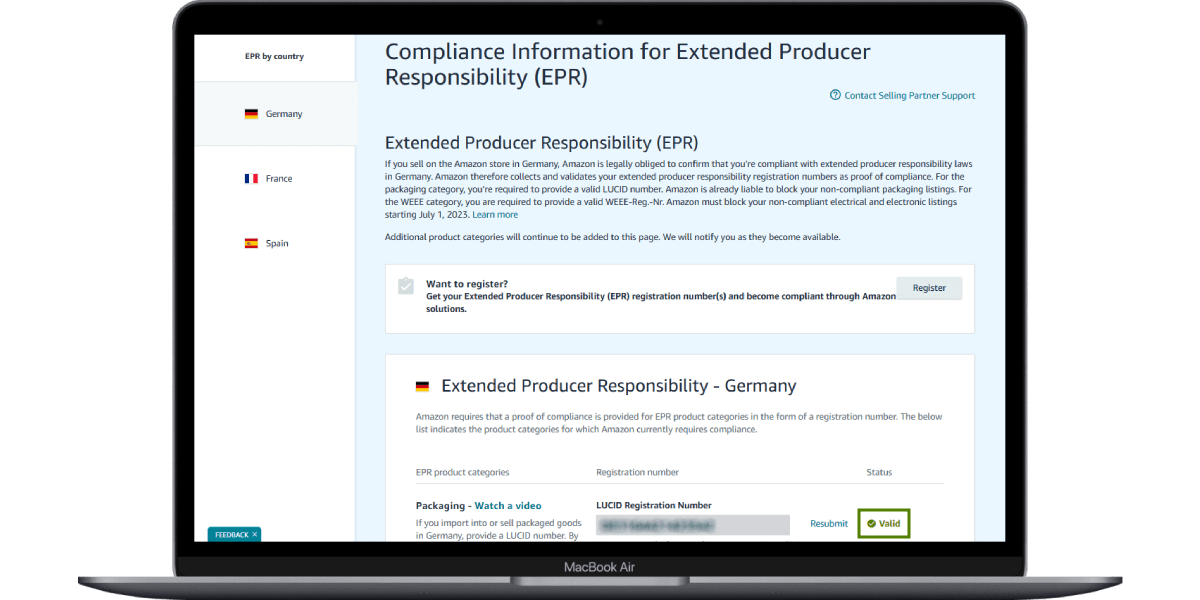Image resolution: width=1200 pixels, height=600 pixels.
Task: Click the Register button
Action: (x=929, y=288)
